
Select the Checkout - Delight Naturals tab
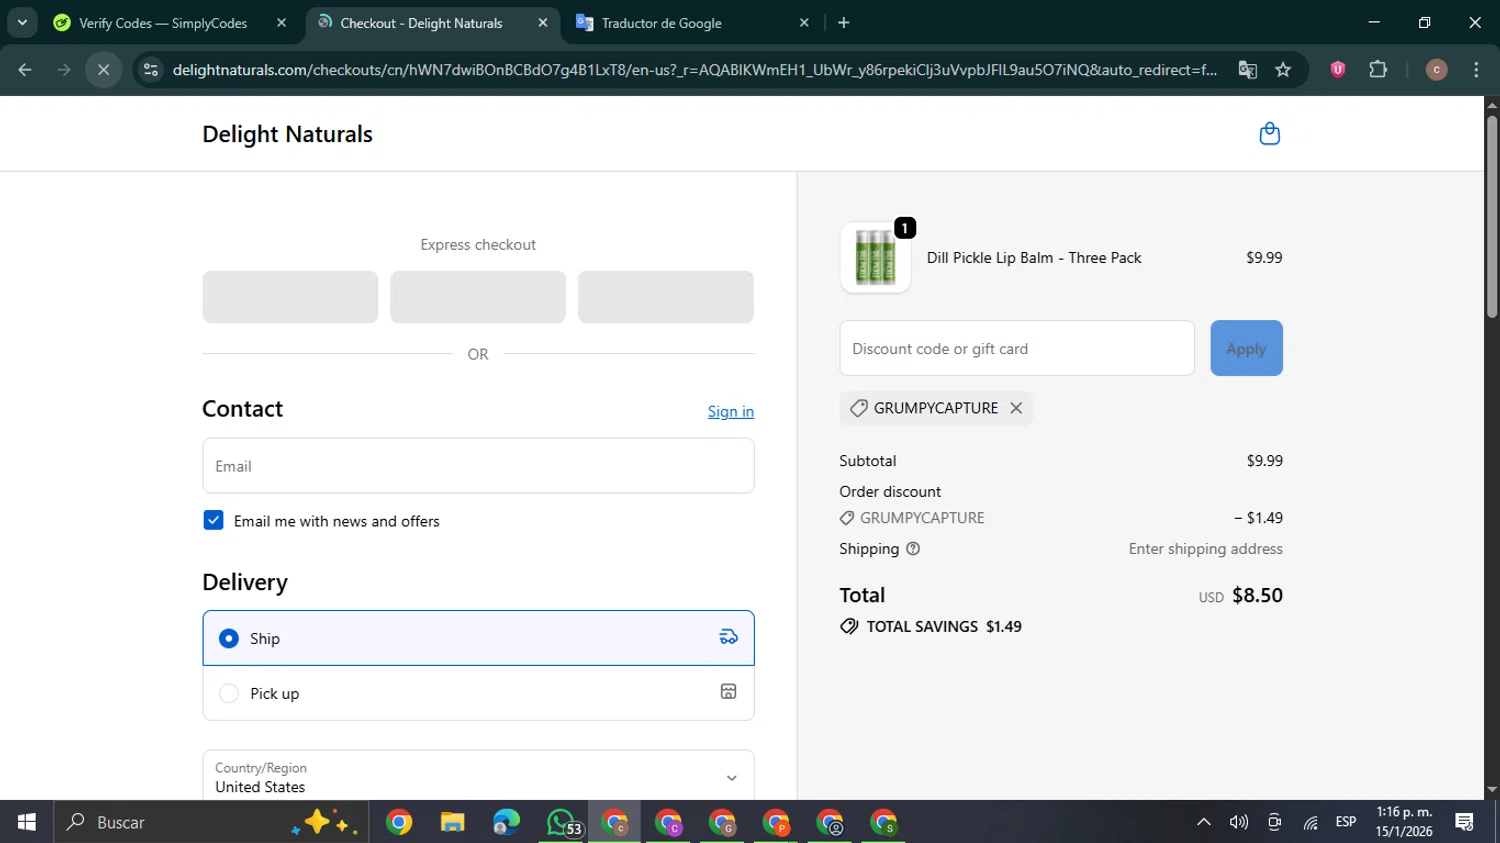(x=421, y=23)
